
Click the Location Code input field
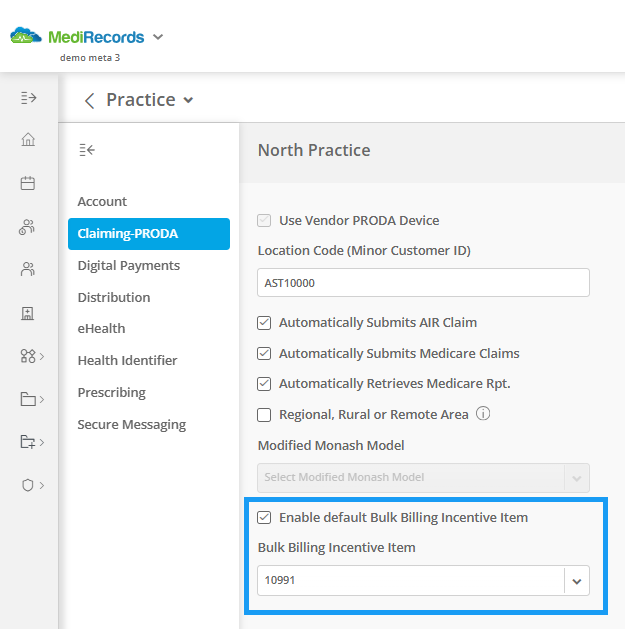[423, 283]
